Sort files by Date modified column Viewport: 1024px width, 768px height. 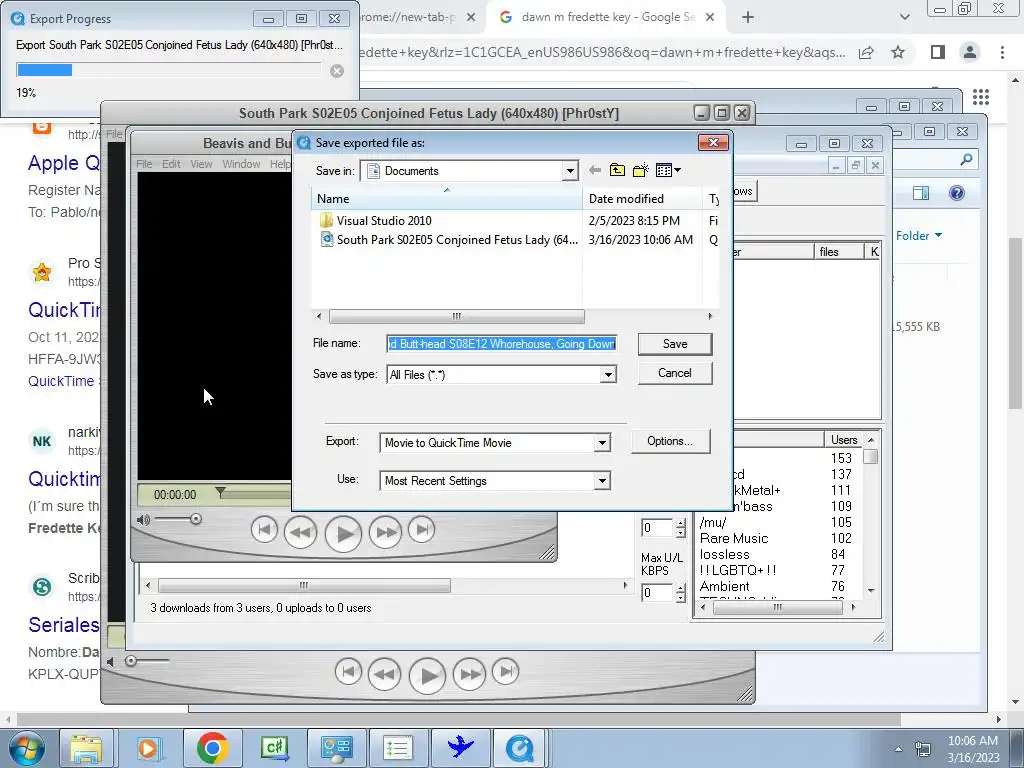point(643,199)
